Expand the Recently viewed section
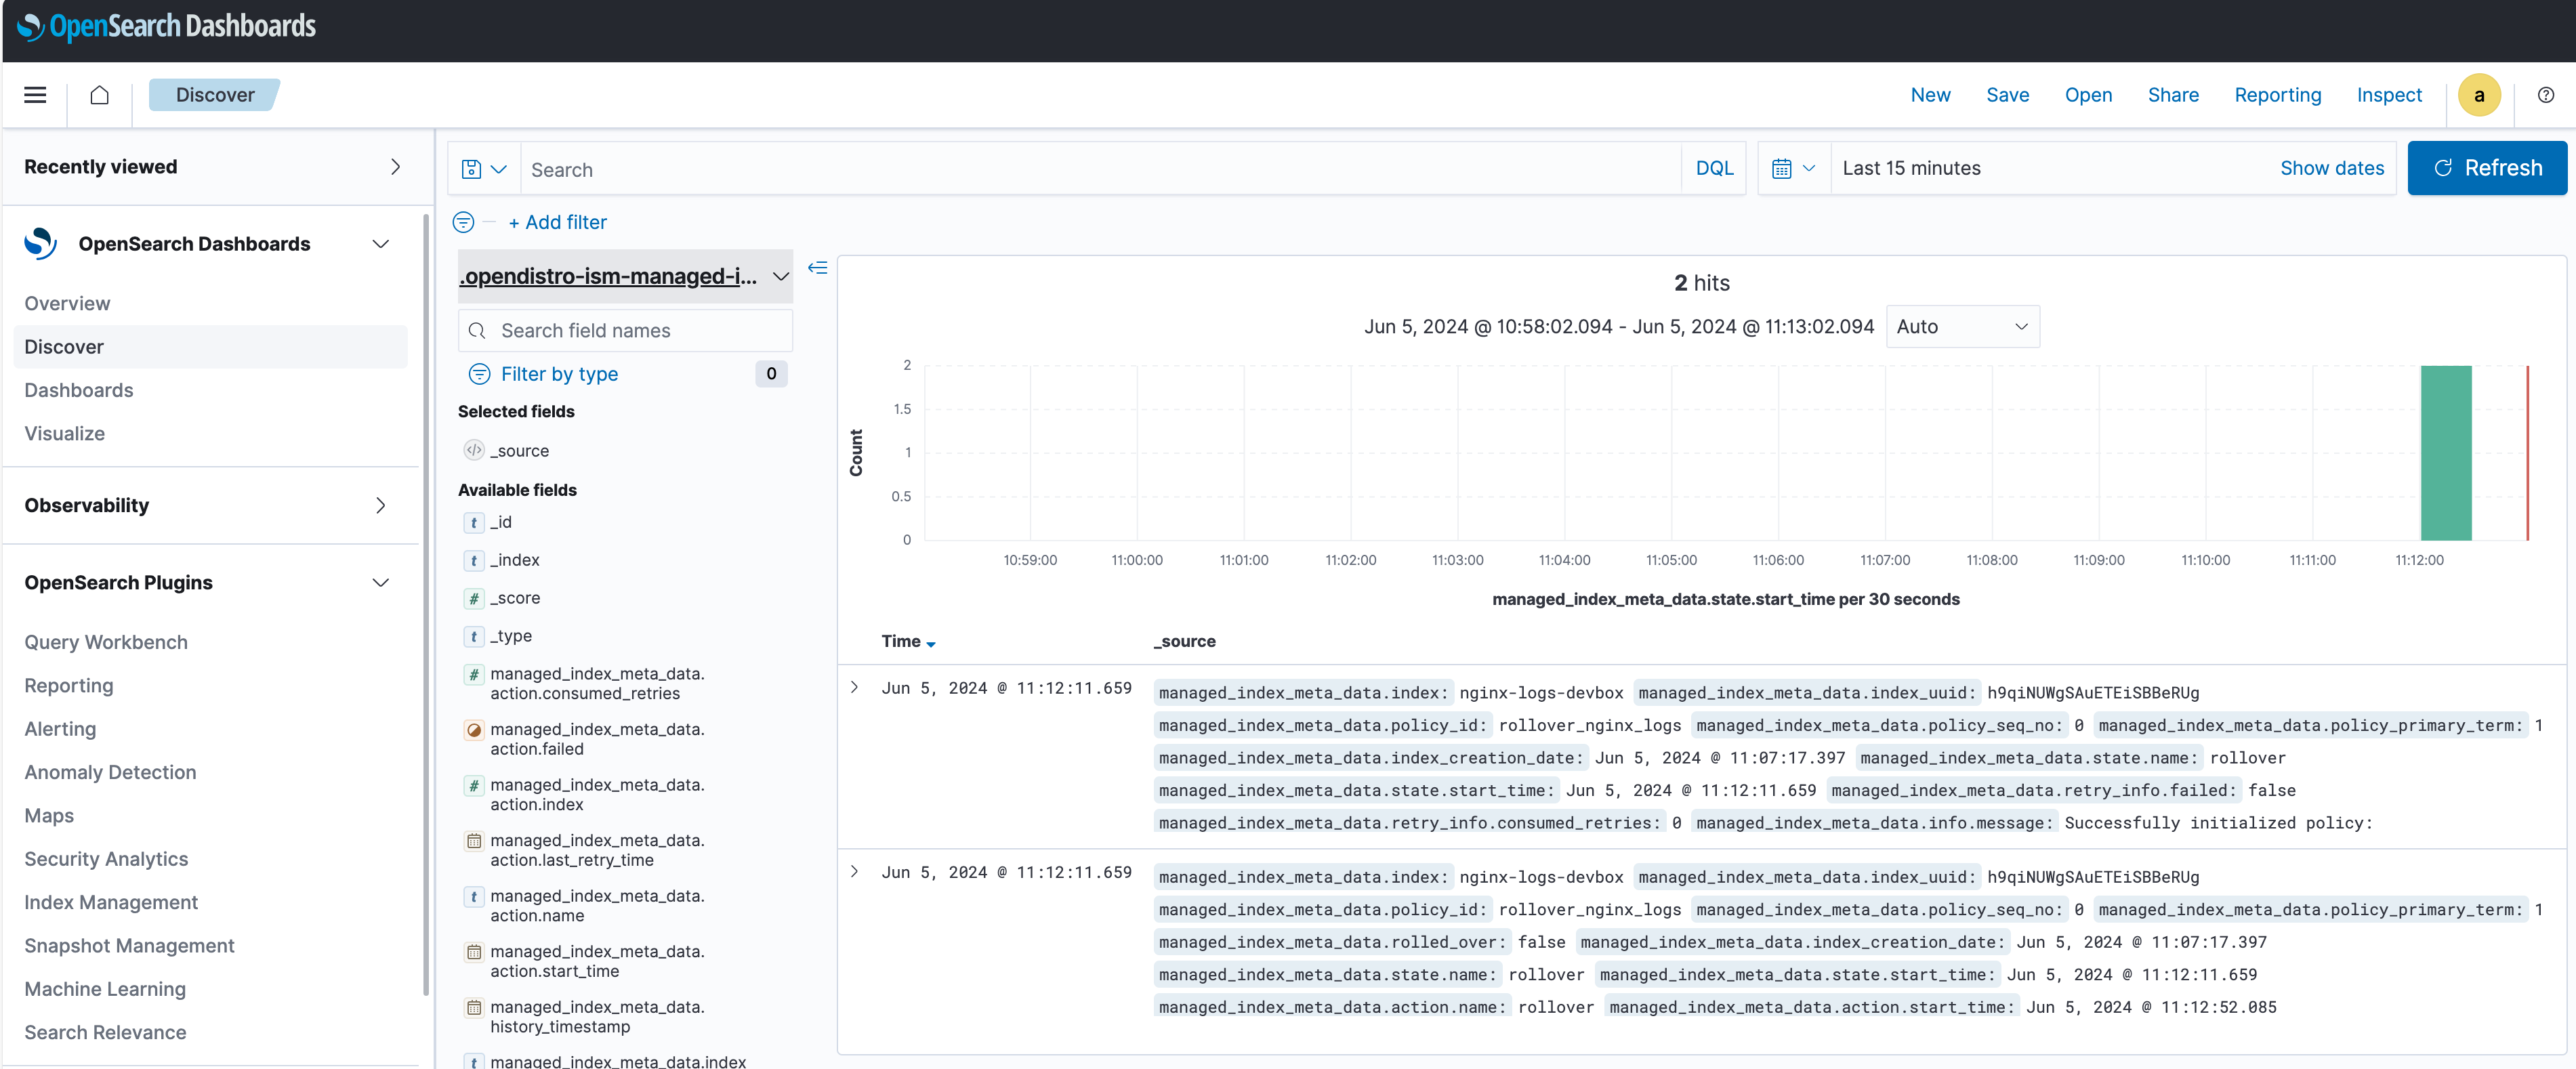Screen dimensions: 2576x1069 point(395,167)
